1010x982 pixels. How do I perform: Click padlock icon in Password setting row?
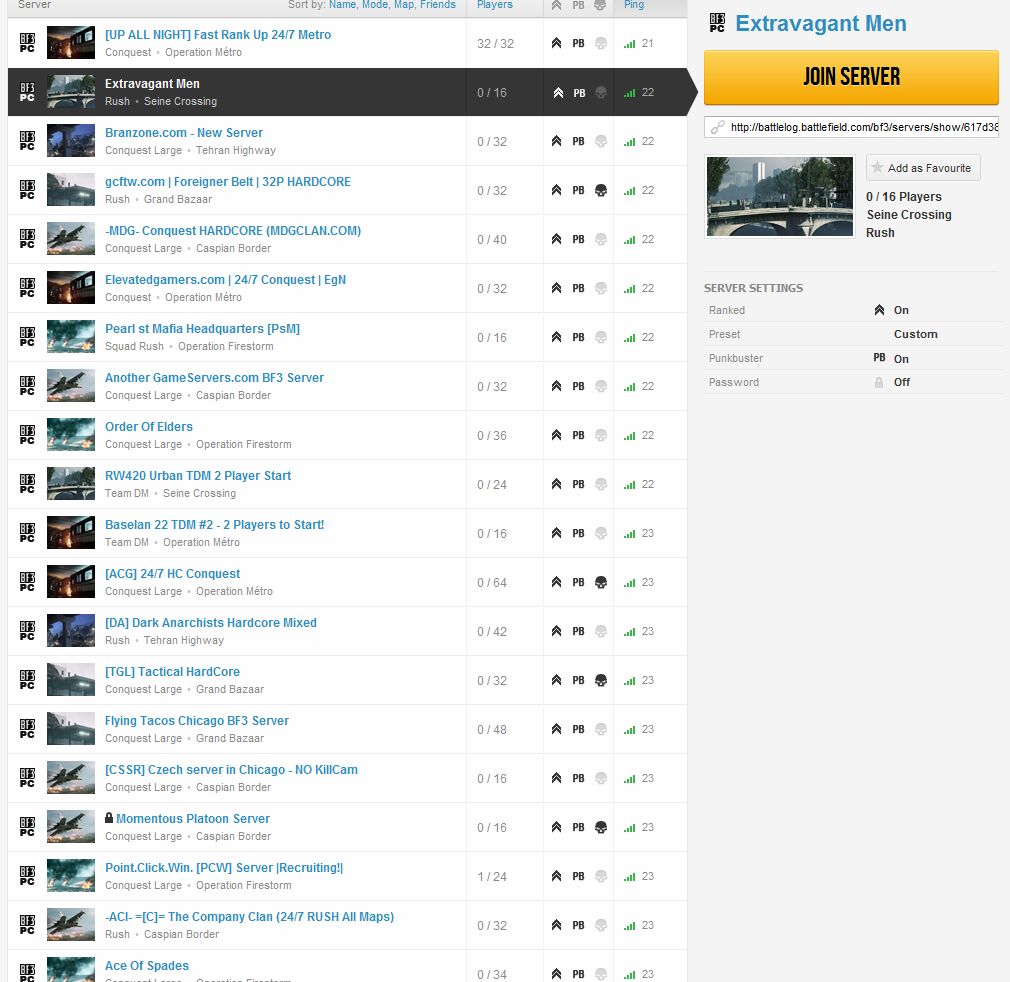879,382
